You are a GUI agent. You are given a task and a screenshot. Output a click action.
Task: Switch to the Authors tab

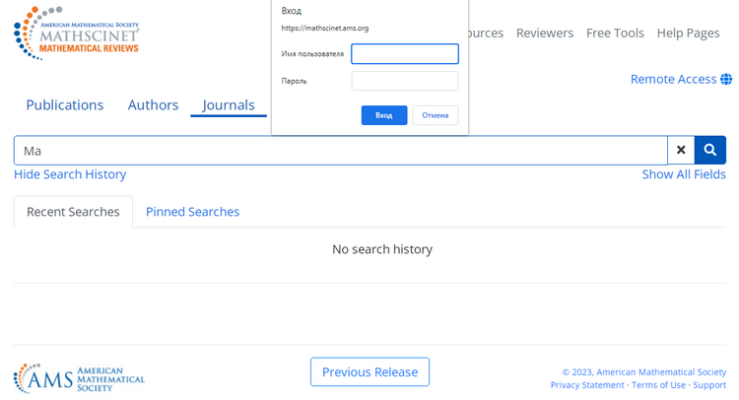[153, 105]
